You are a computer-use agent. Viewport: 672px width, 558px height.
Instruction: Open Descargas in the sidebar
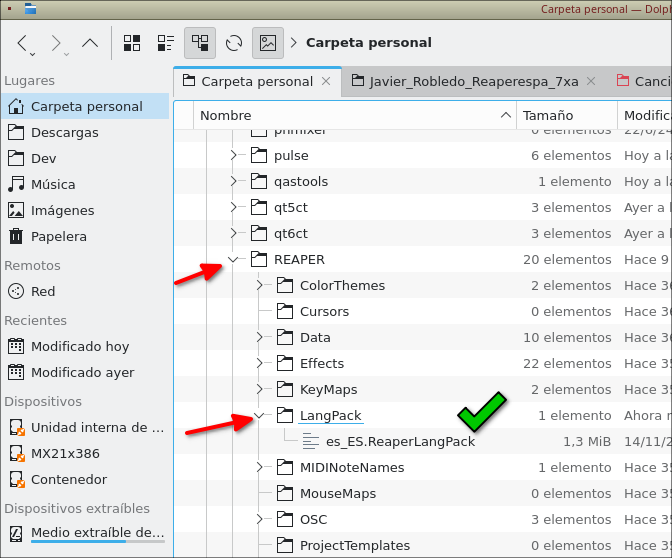point(86,132)
